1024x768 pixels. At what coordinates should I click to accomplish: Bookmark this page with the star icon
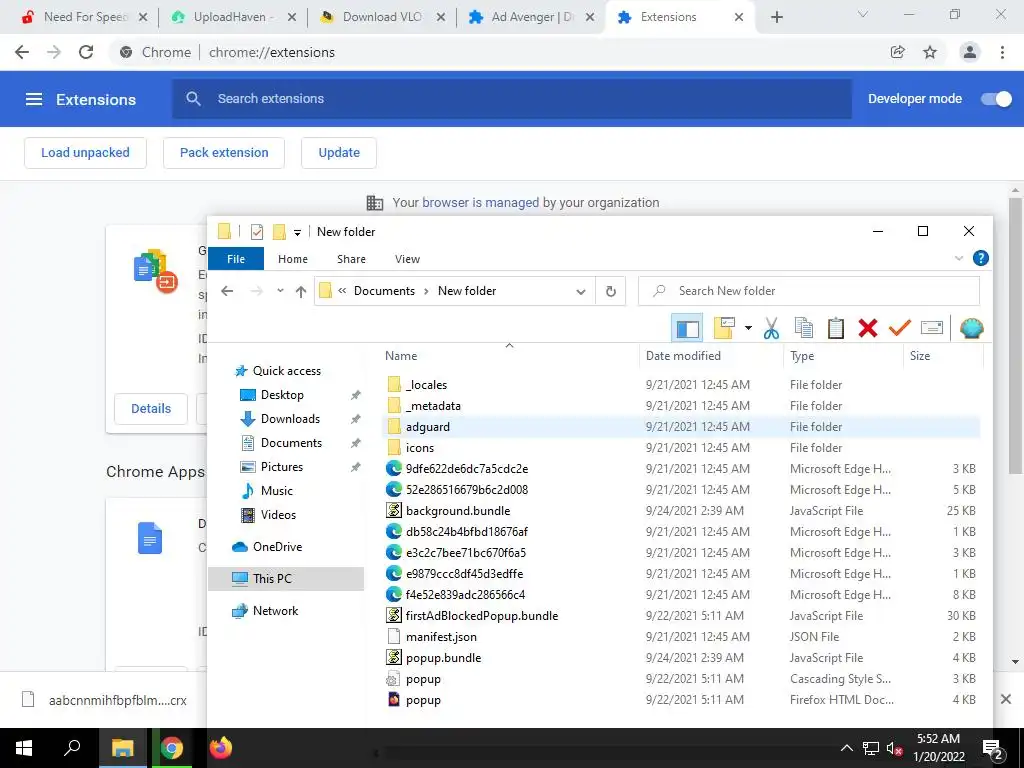[x=930, y=52]
